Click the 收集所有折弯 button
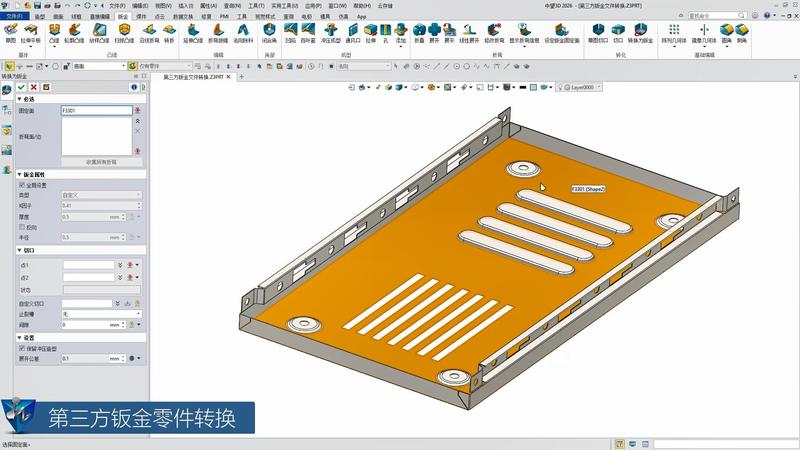 coord(101,161)
